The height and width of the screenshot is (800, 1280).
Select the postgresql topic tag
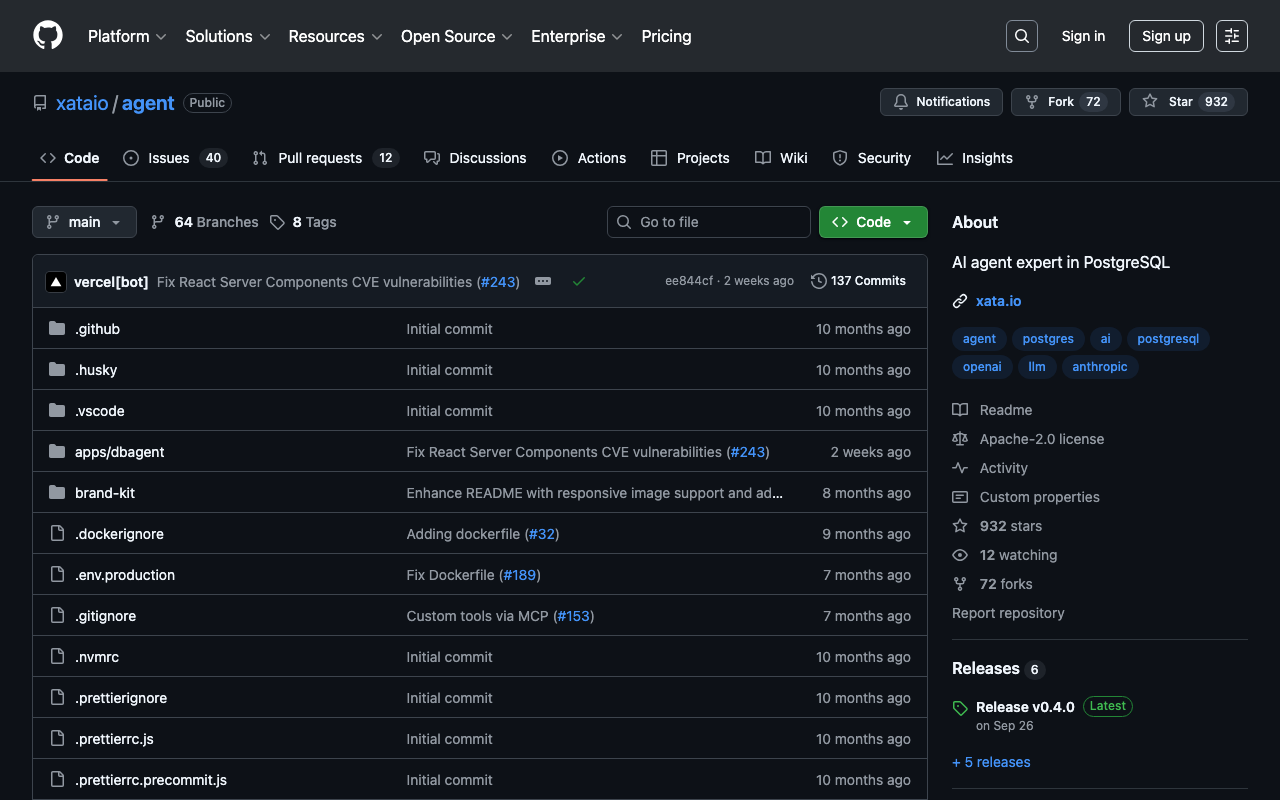(x=1167, y=339)
